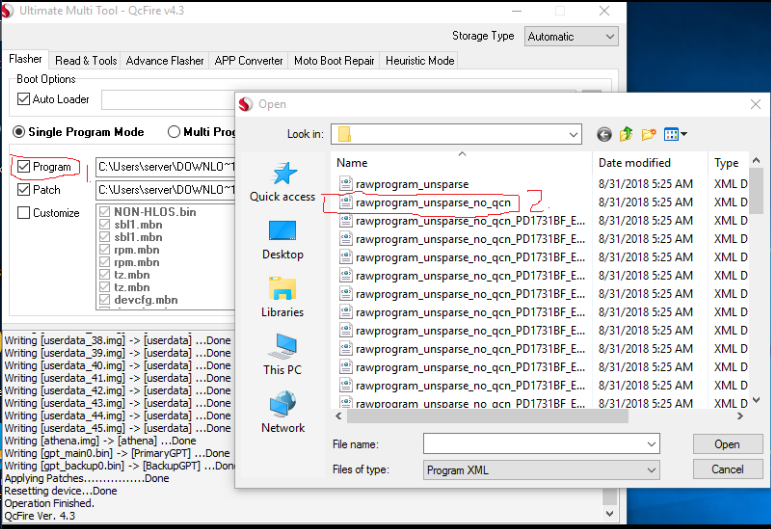Select file icon of rawprogram_unsparse
Screen dimensions: 771x529
click(x=346, y=184)
